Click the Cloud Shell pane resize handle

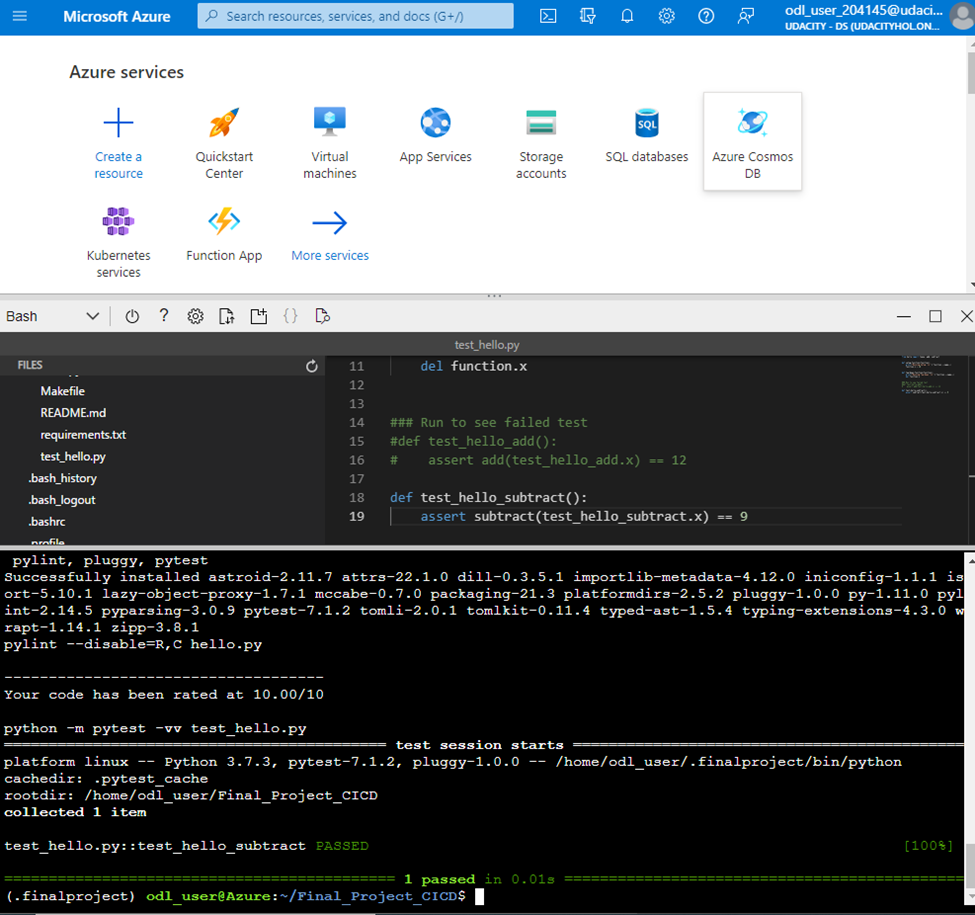[494, 296]
